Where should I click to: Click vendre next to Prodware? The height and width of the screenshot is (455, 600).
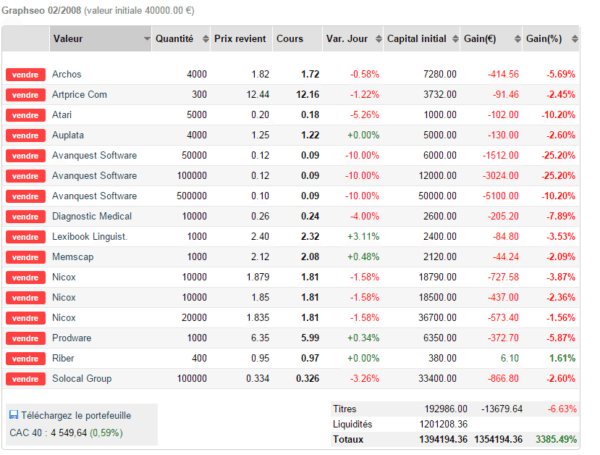coord(26,338)
